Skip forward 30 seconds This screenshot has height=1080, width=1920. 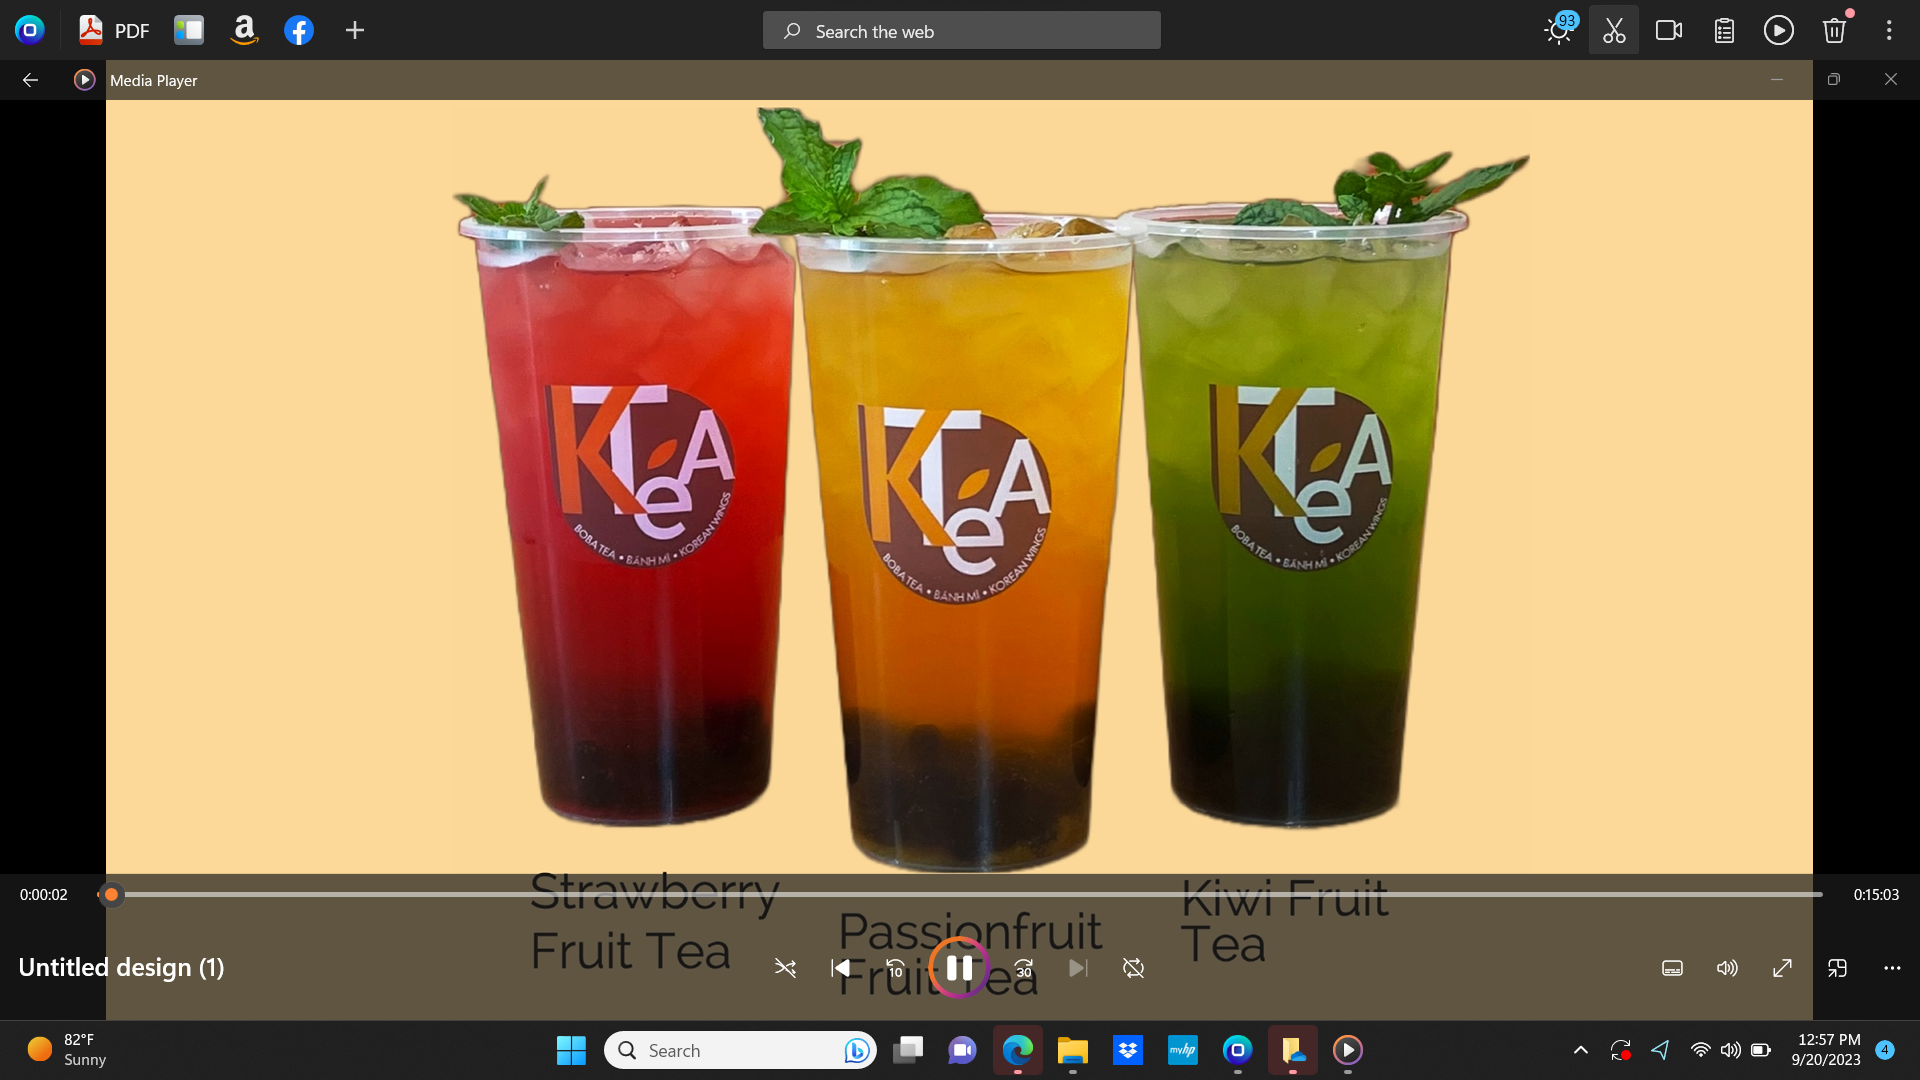(x=1023, y=968)
